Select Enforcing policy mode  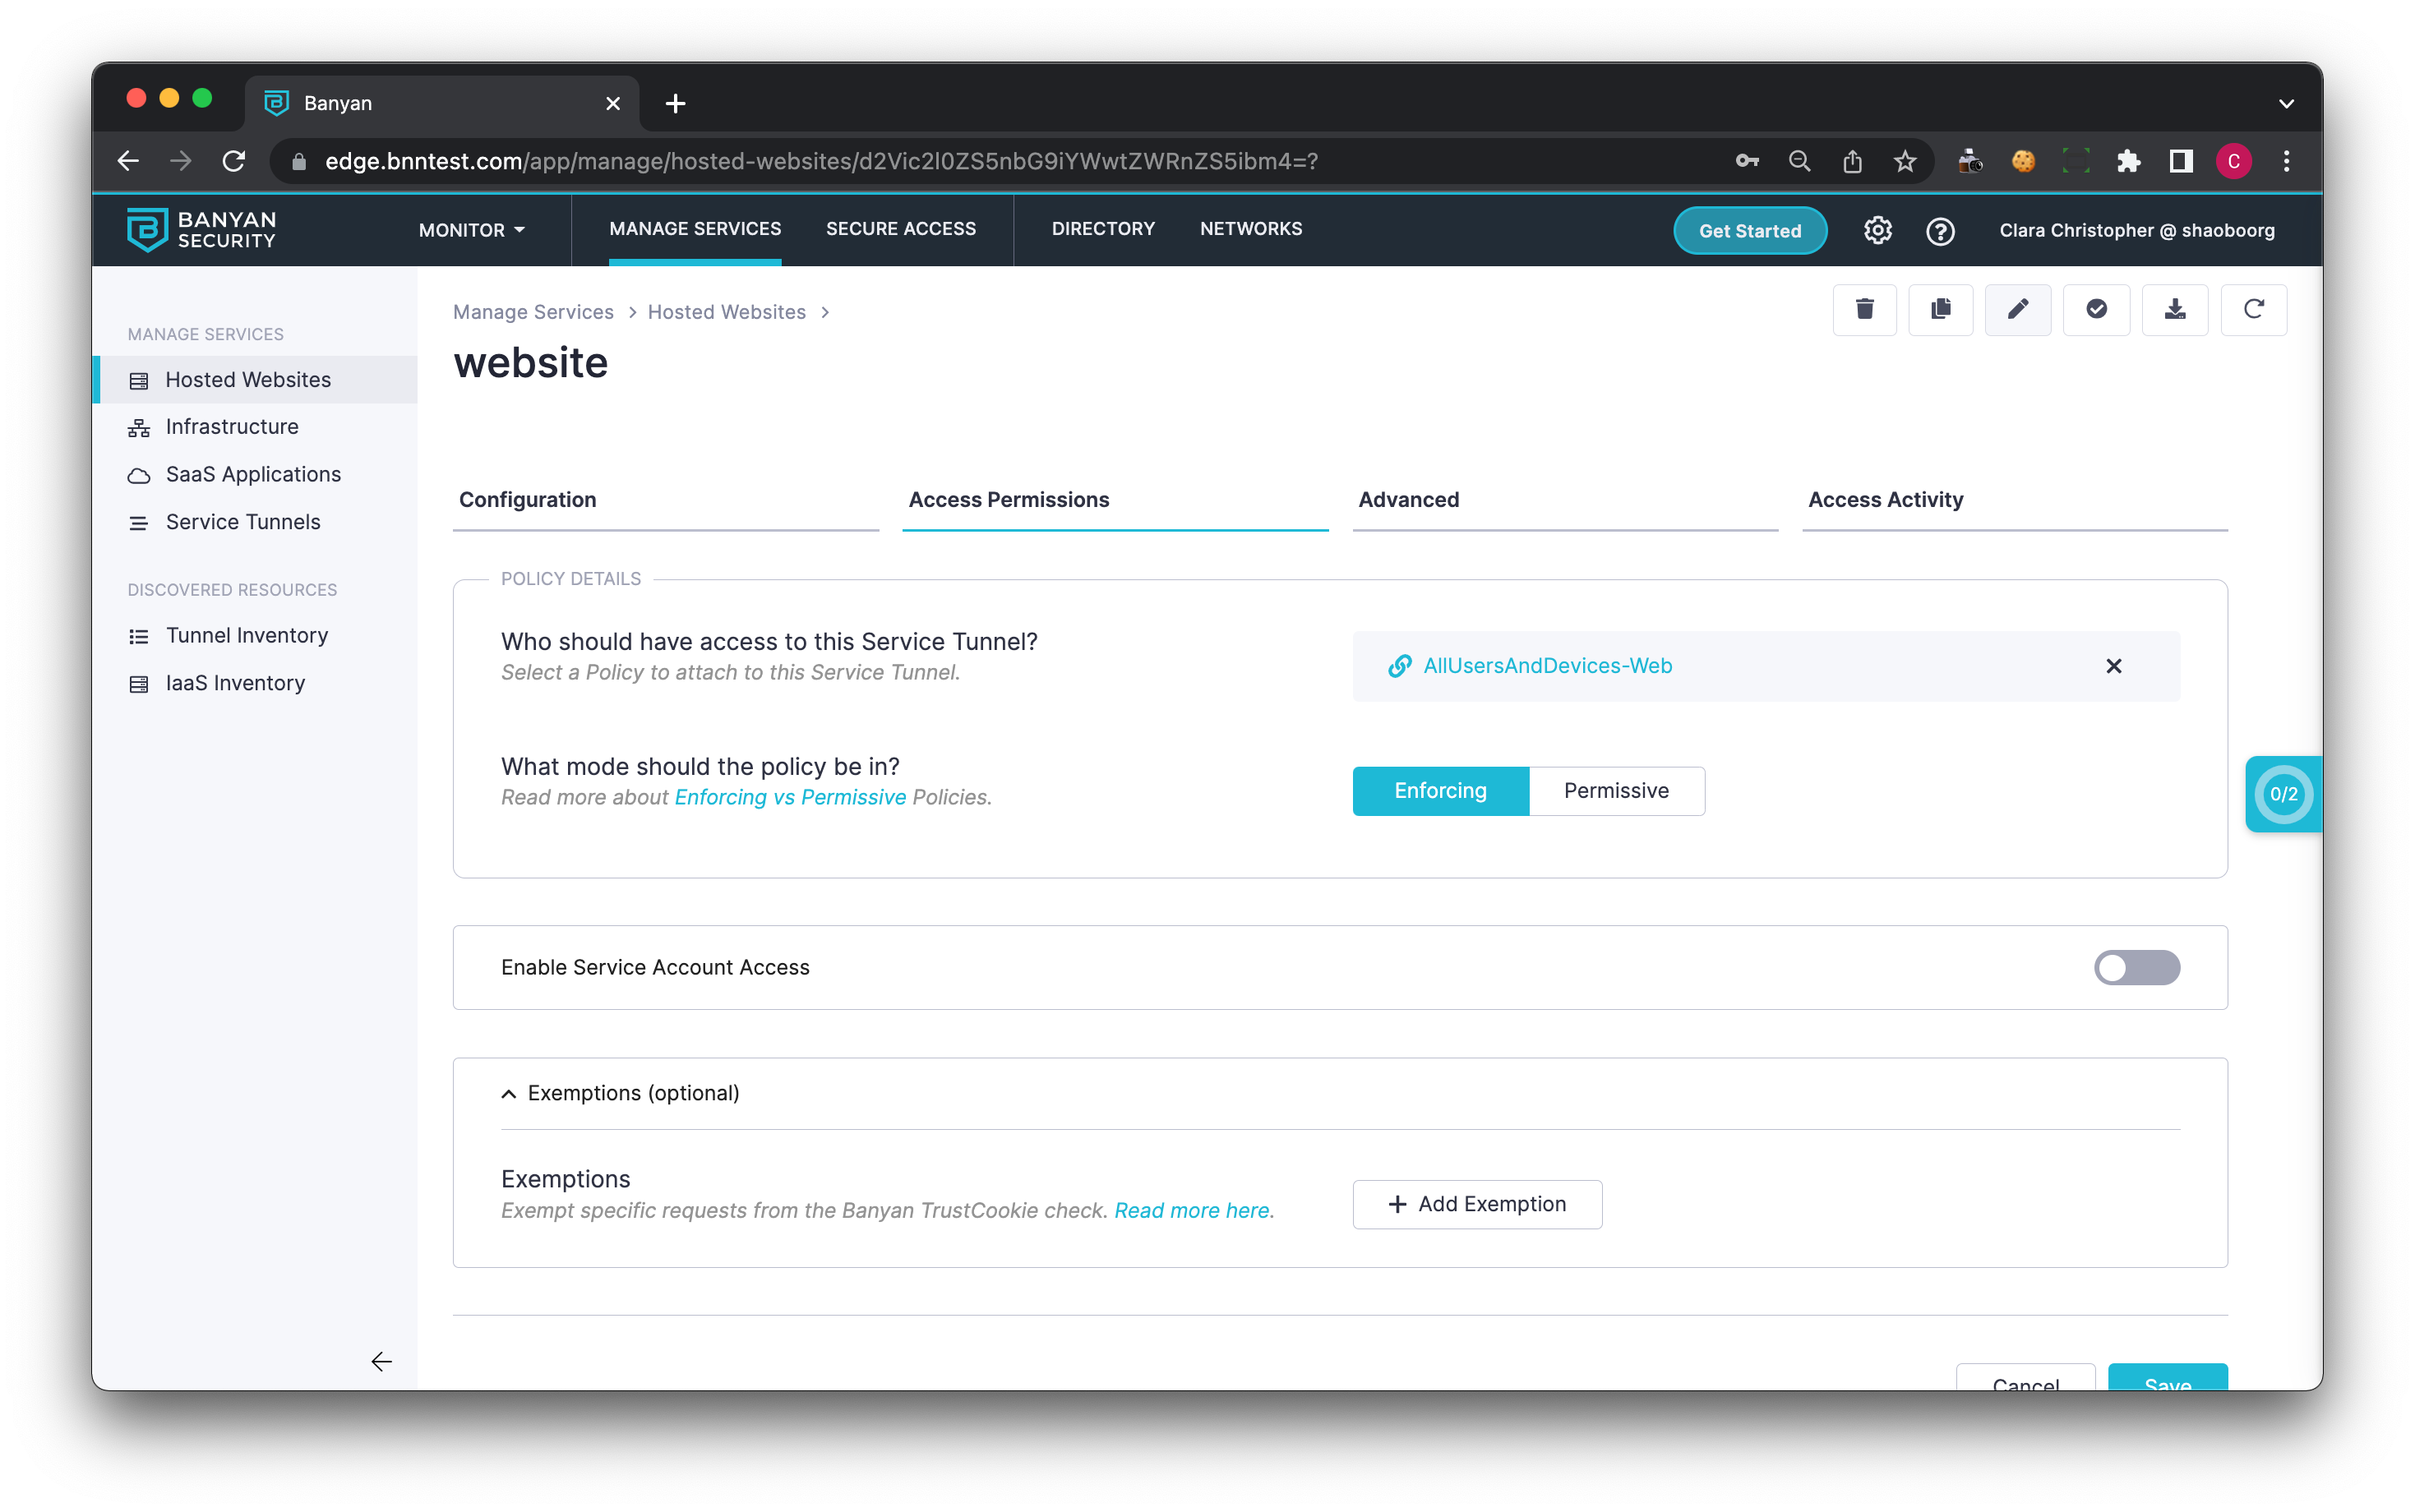coord(1440,791)
